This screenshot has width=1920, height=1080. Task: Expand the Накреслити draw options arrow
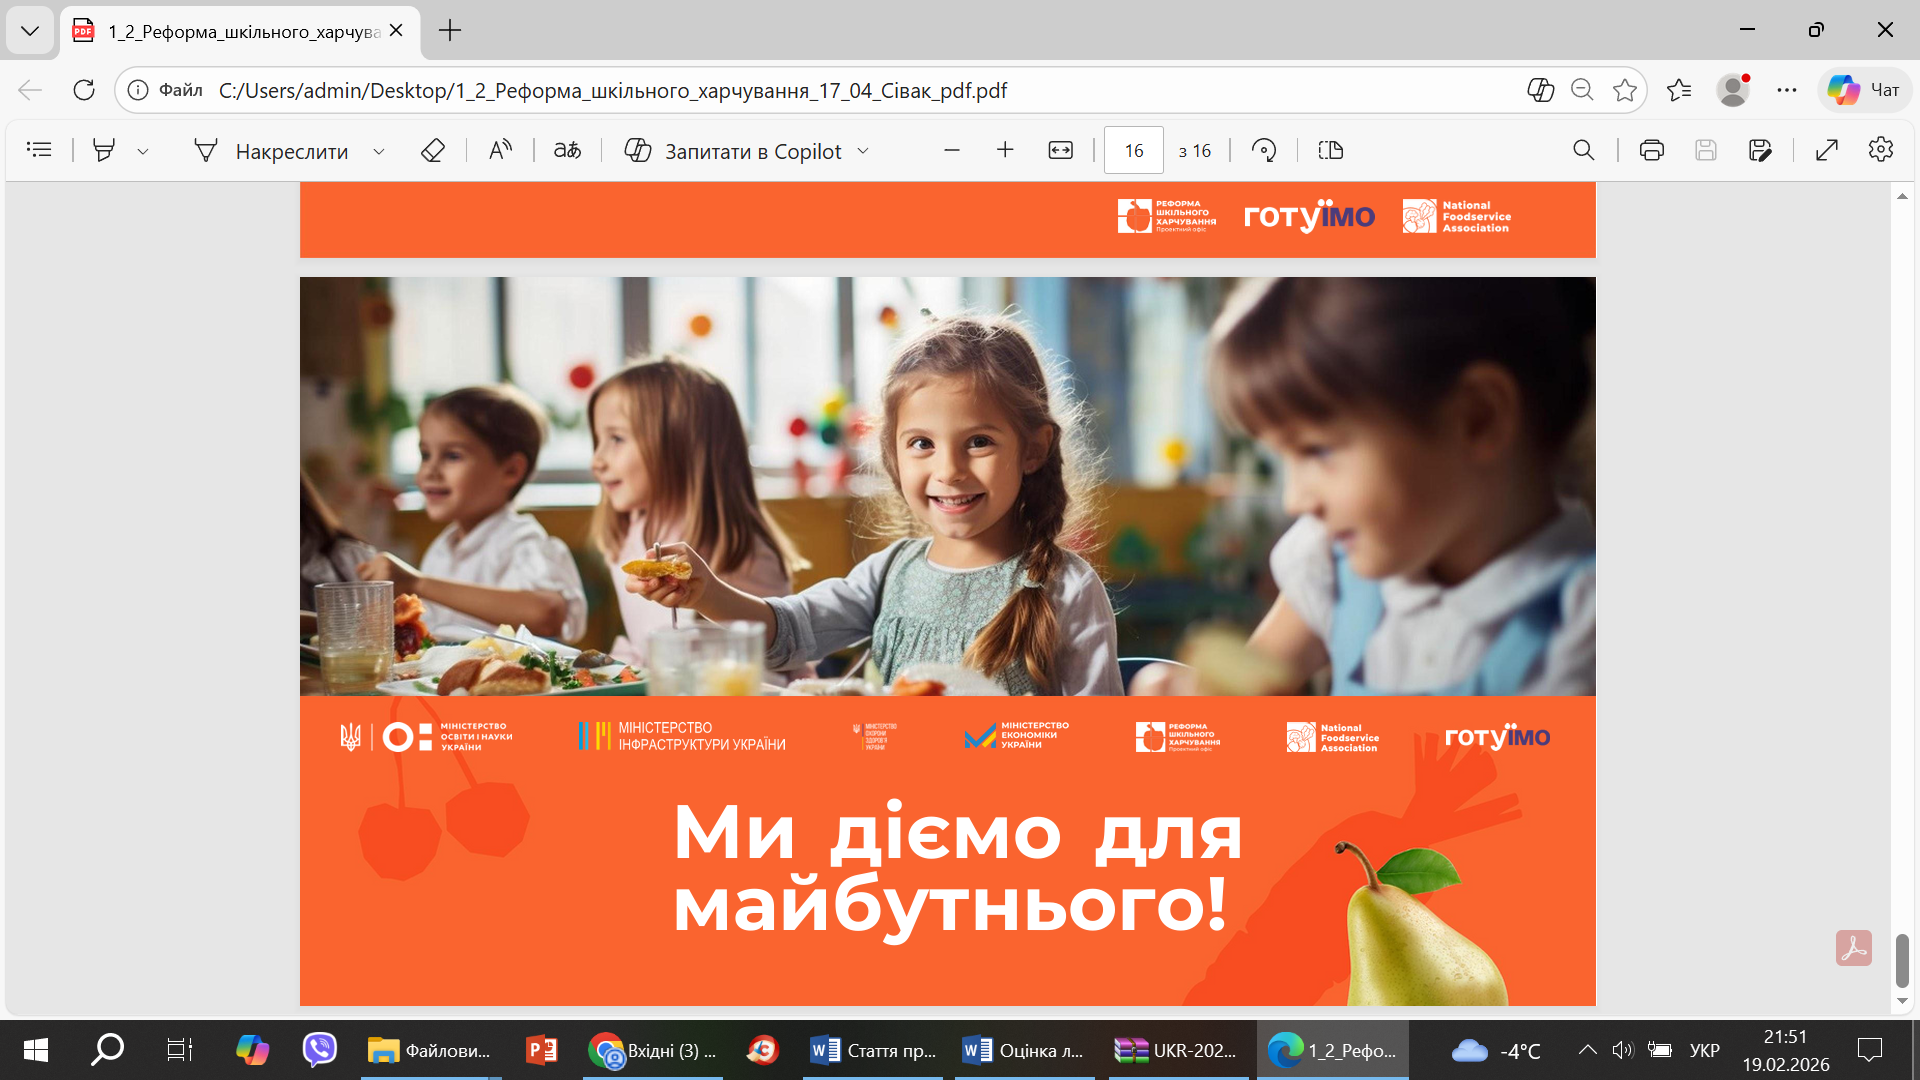(379, 151)
